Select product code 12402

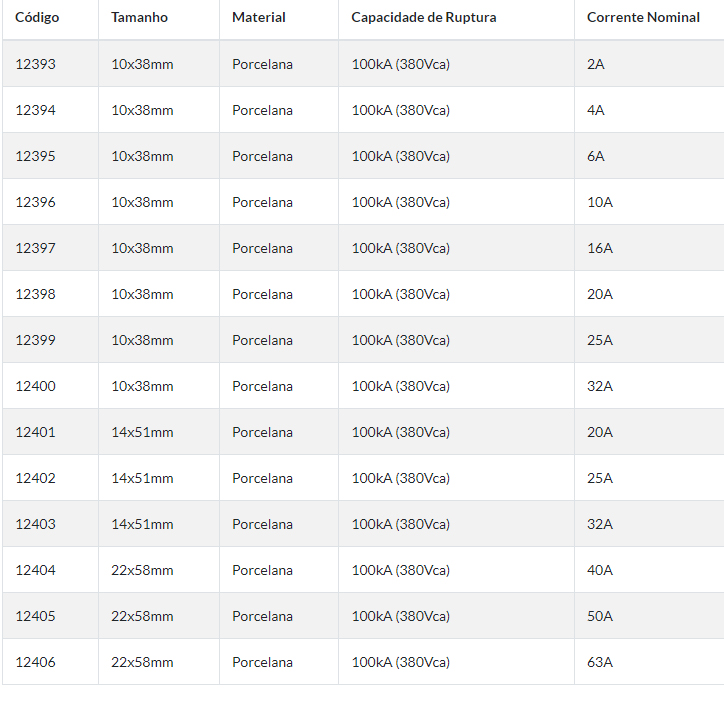(x=36, y=478)
